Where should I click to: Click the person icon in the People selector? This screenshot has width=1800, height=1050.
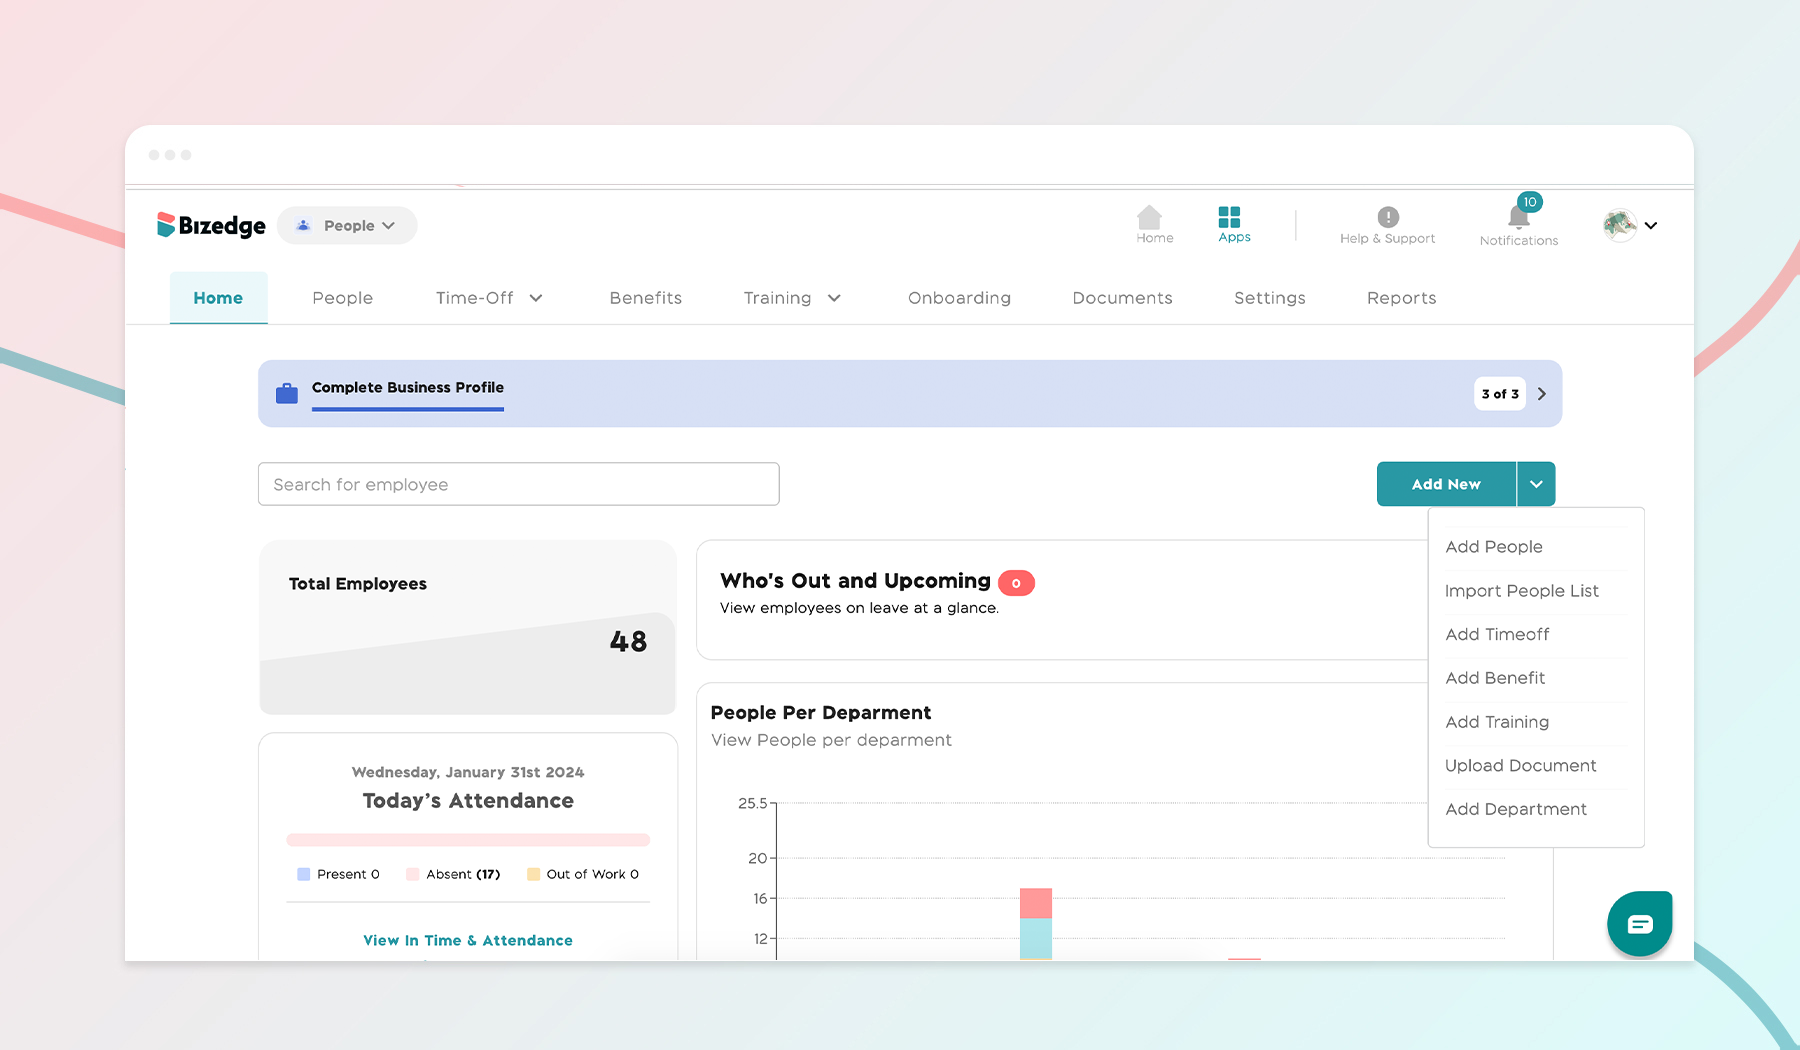click(303, 225)
